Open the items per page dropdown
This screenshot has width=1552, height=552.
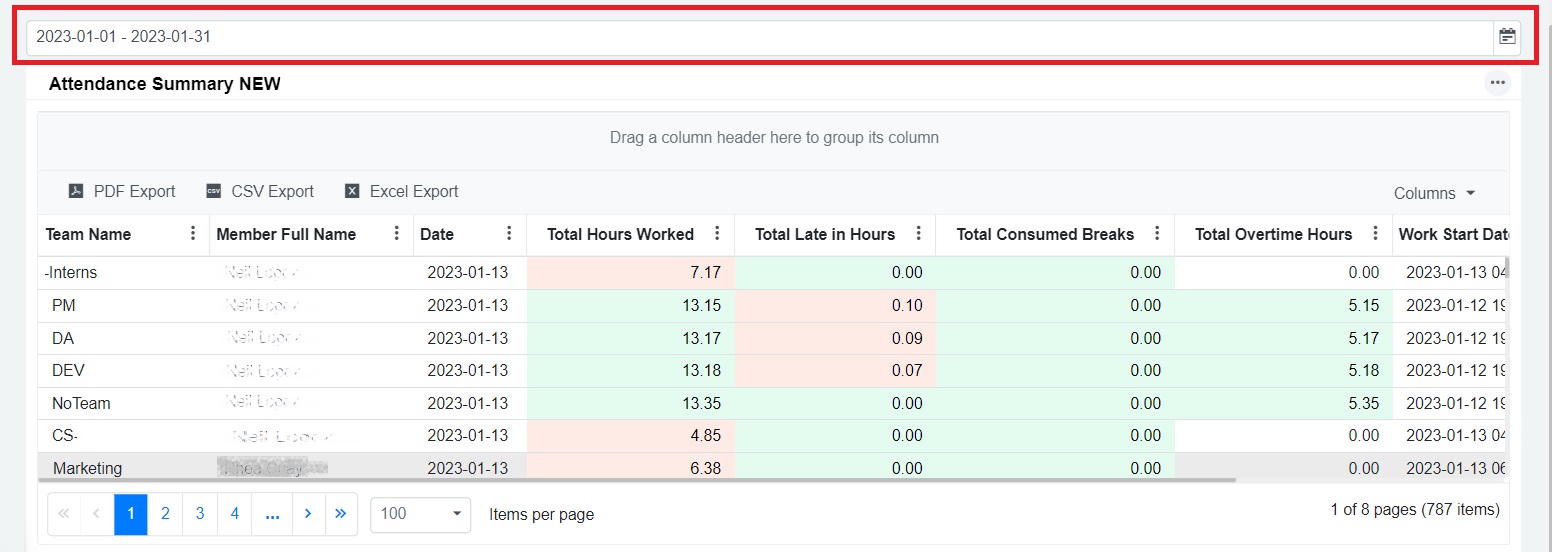(x=420, y=514)
